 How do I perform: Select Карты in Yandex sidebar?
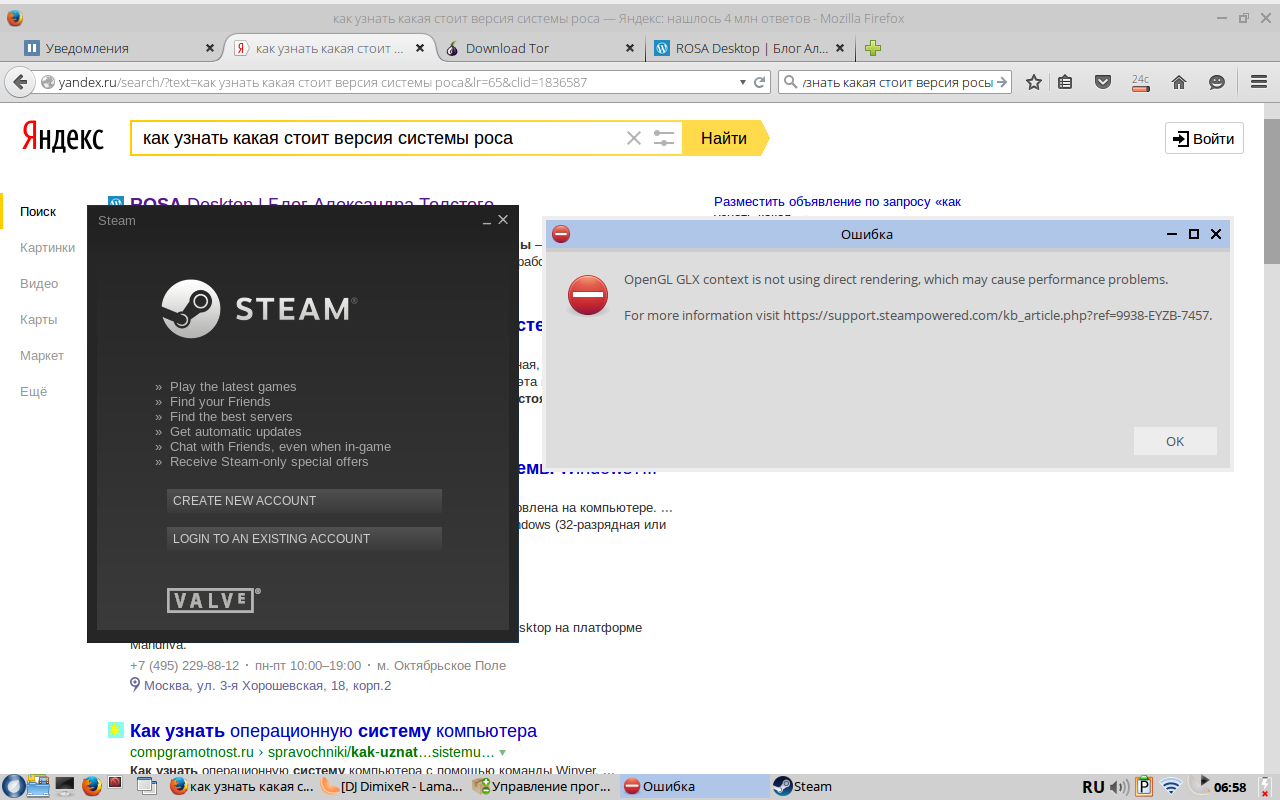[38, 320]
